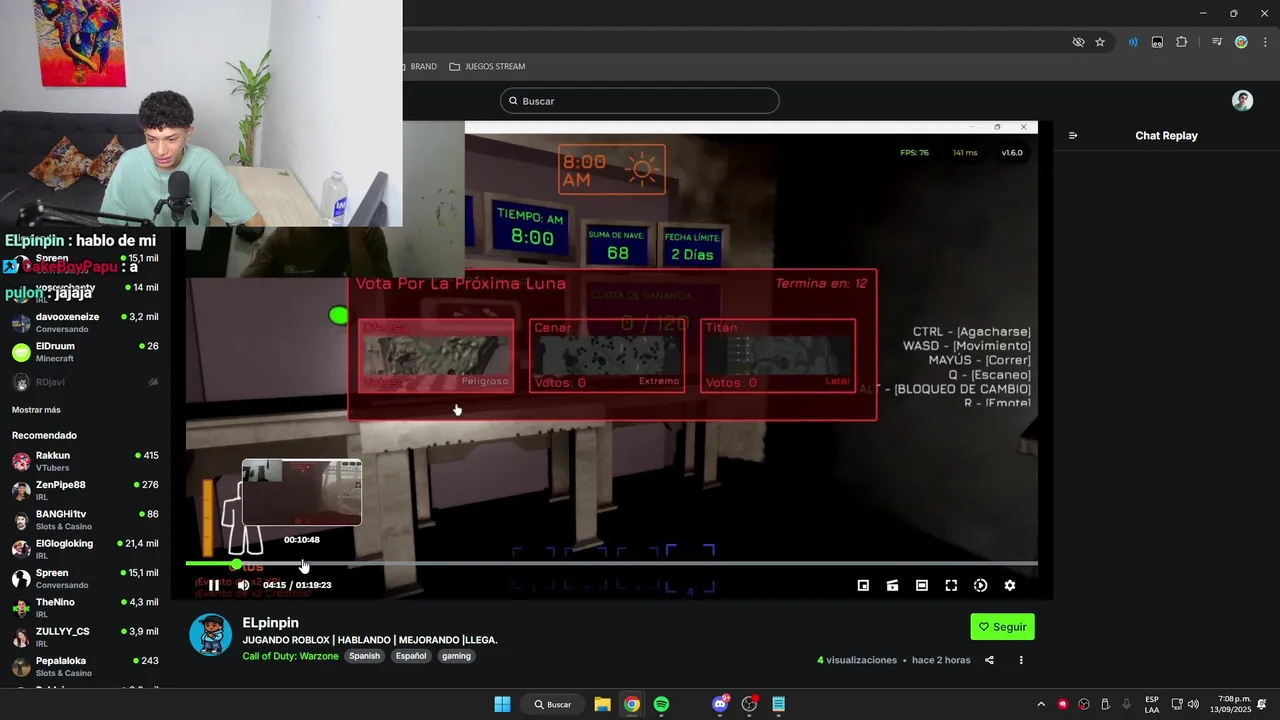Screen dimensions: 1280x720
Task: Pause the video playback
Action: [x=214, y=585]
